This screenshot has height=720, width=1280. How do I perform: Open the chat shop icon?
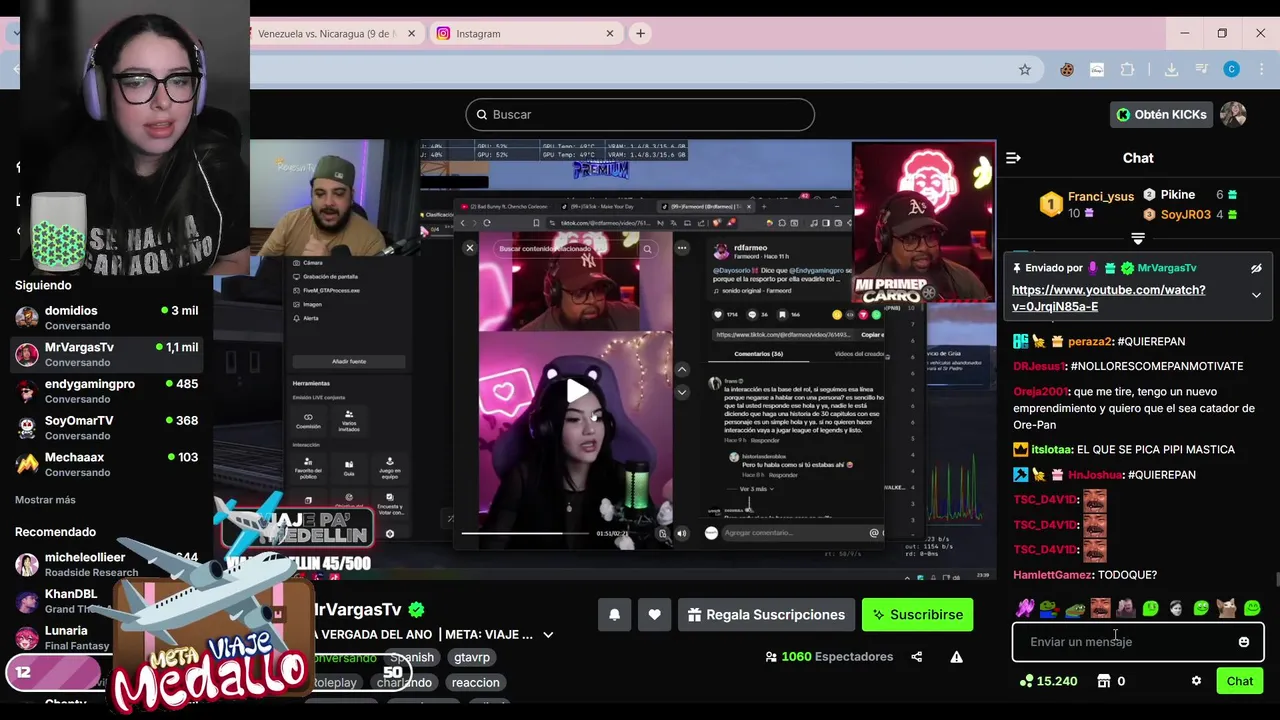tap(1104, 681)
